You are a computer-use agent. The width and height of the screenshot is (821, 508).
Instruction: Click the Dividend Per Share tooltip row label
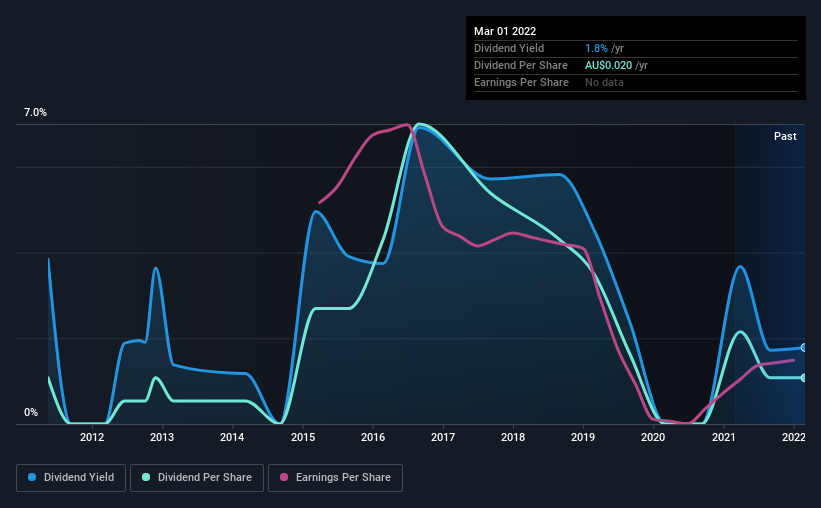pyautogui.click(x=520, y=65)
